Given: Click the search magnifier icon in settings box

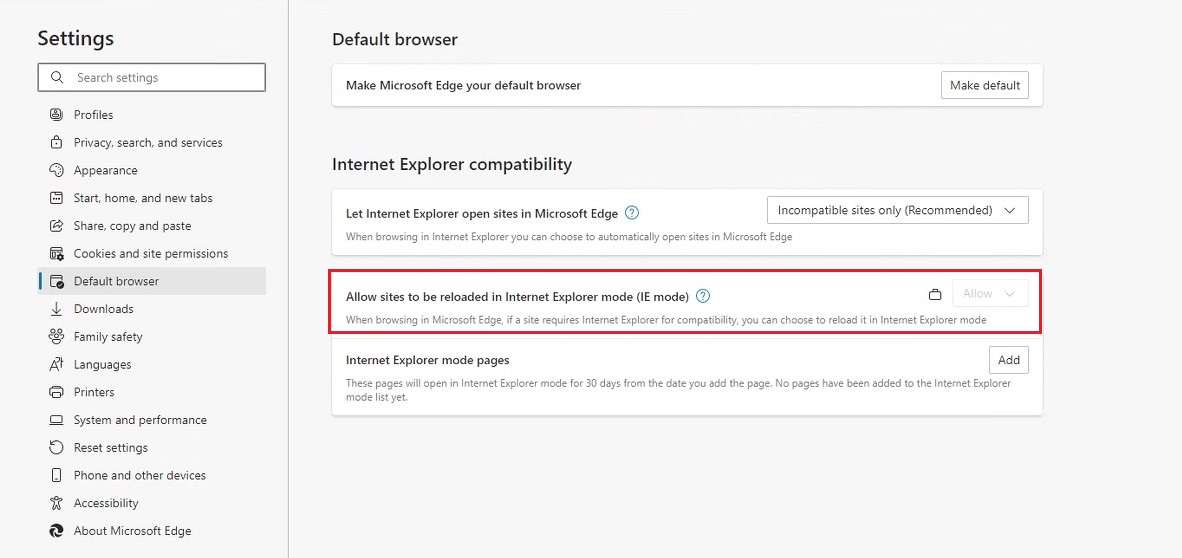Looking at the screenshot, I should [x=57, y=78].
